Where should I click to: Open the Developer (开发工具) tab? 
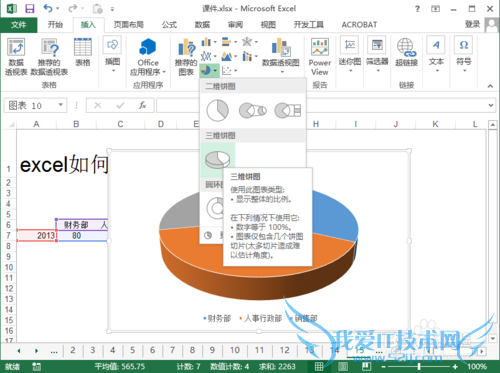click(x=309, y=25)
